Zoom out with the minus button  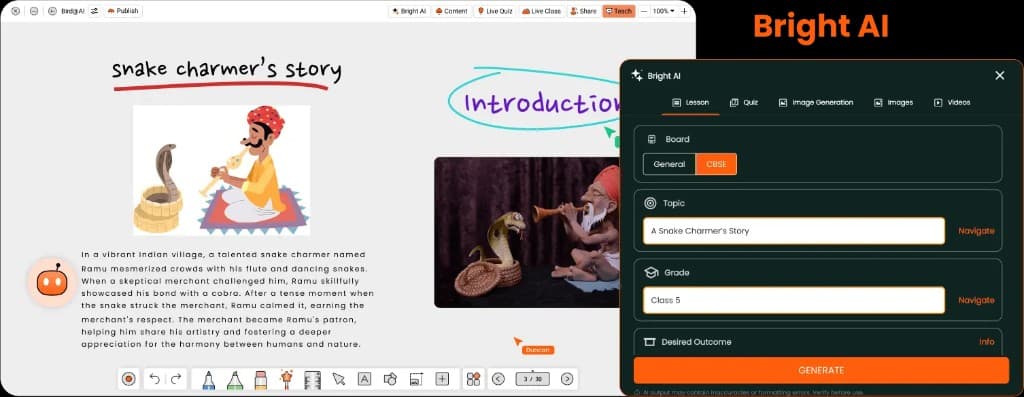[644, 11]
